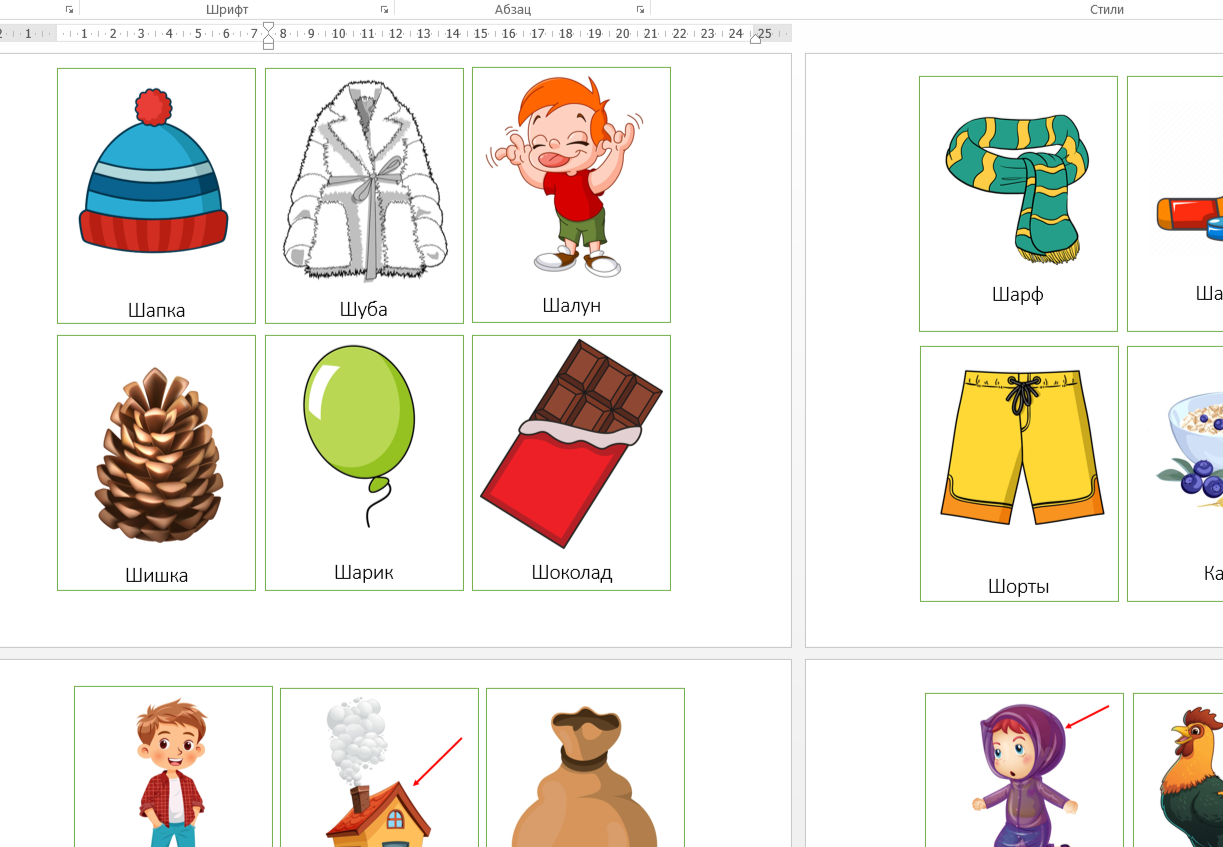Viewport: 1223px width, 847px height.
Task: Select the brown sack picture
Action: click(584, 777)
